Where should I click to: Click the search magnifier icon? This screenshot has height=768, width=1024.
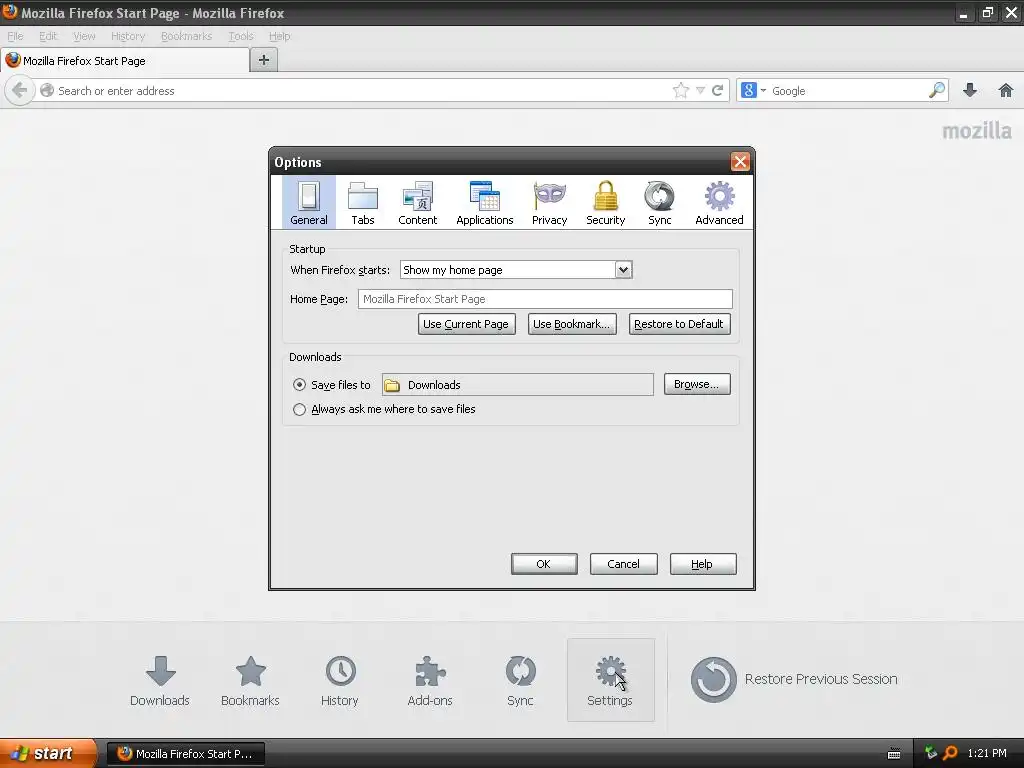click(936, 90)
